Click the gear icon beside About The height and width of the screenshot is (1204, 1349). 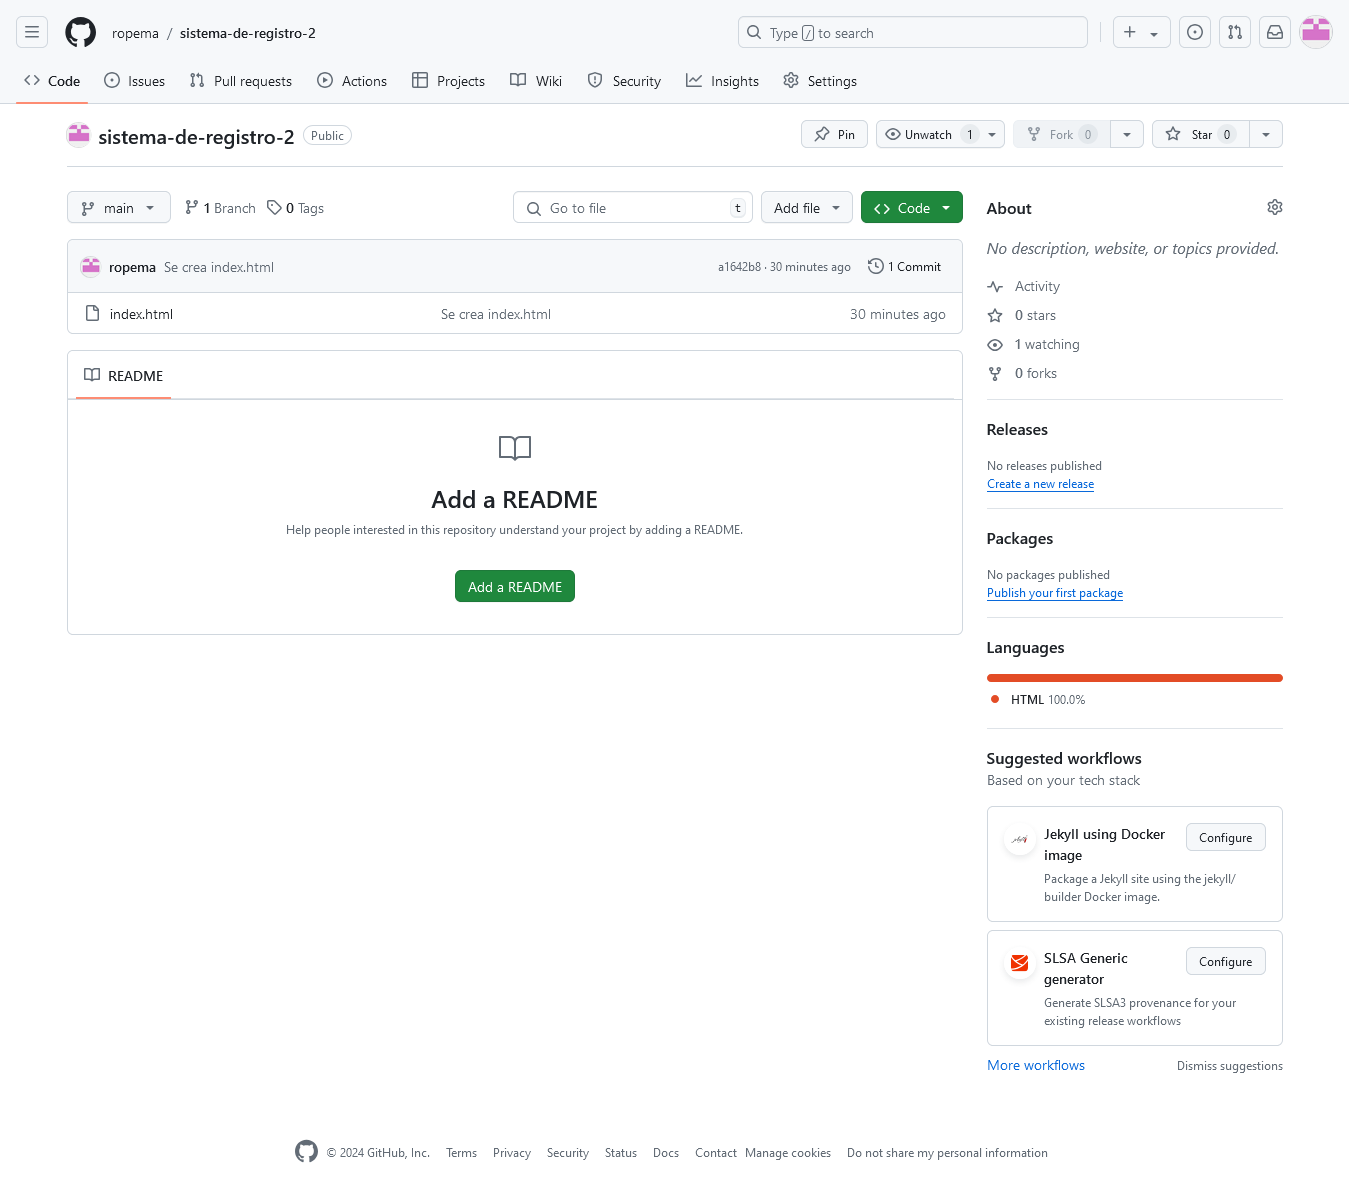coord(1274,207)
